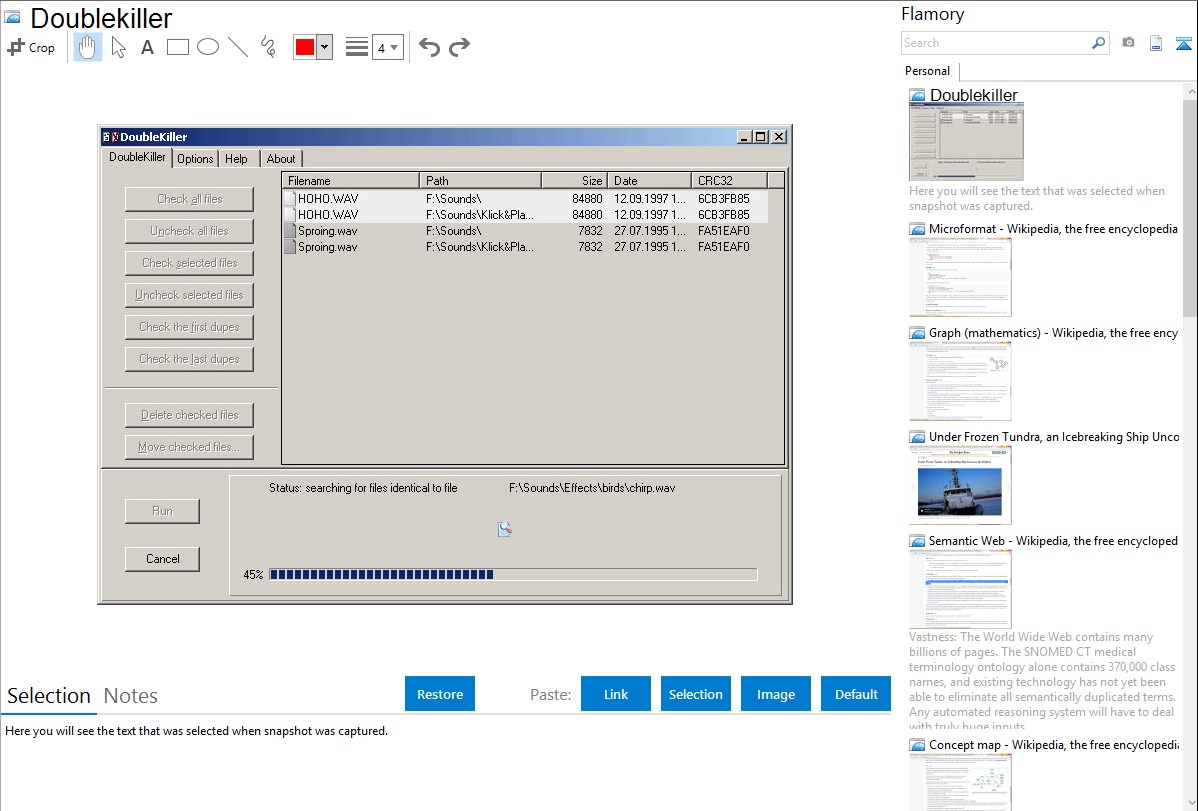This screenshot has height=811, width=1198.
Task: Open the color dropdown arrow
Action: [325, 47]
